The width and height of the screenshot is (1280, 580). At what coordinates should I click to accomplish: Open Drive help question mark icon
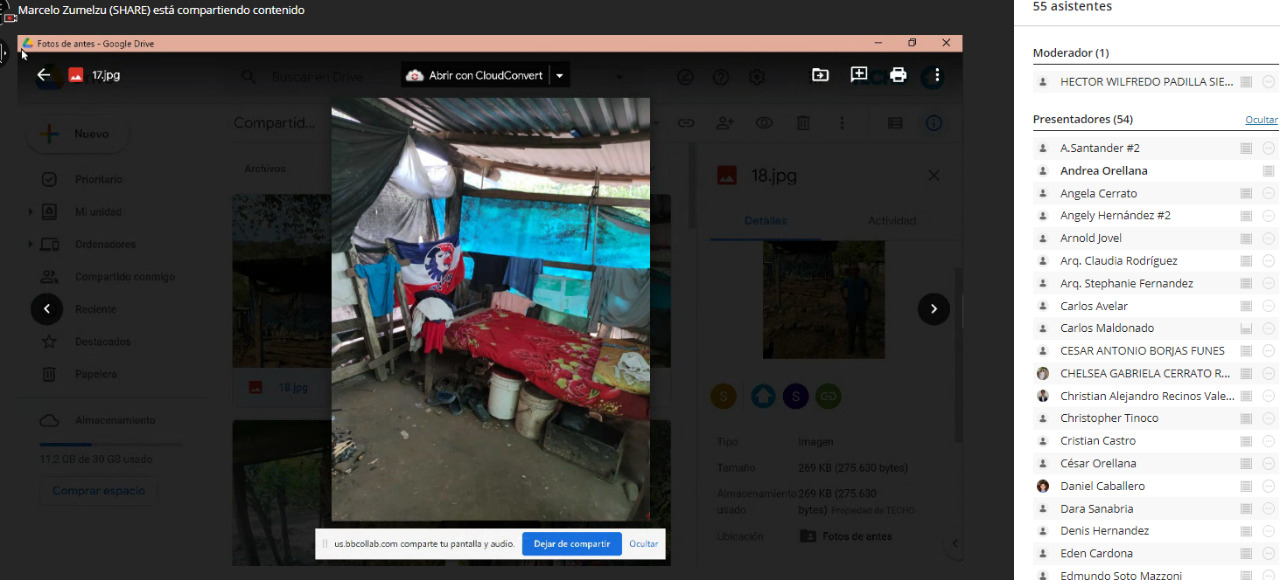[720, 77]
